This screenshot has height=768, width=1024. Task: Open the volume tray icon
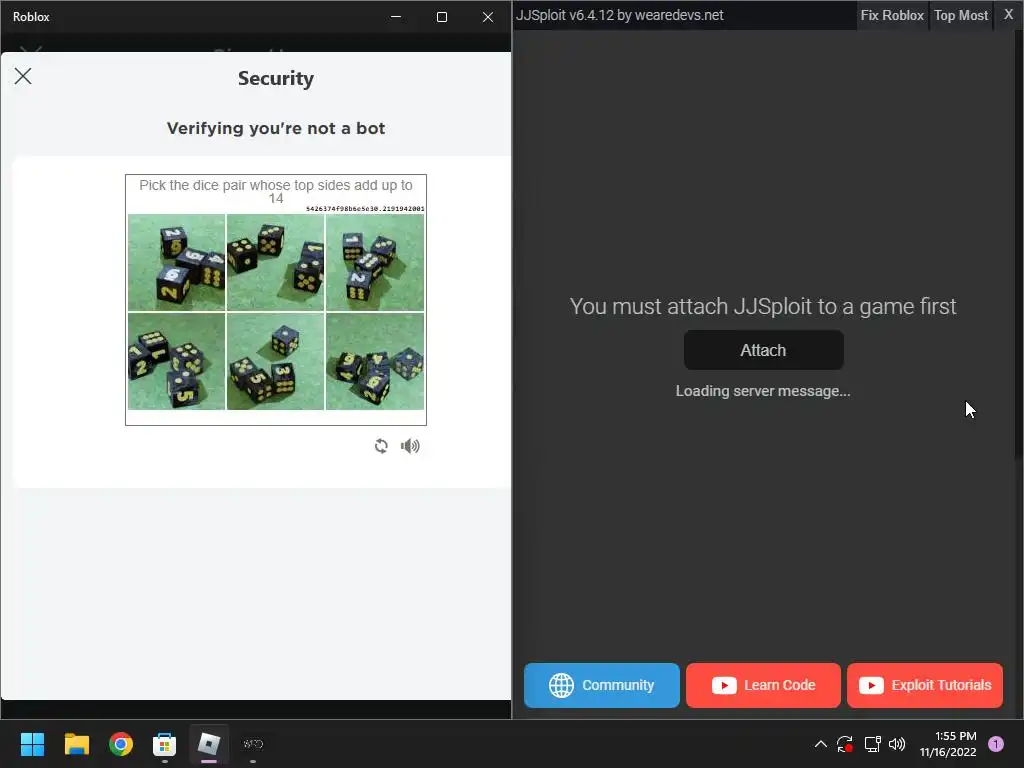pyautogui.click(x=897, y=744)
